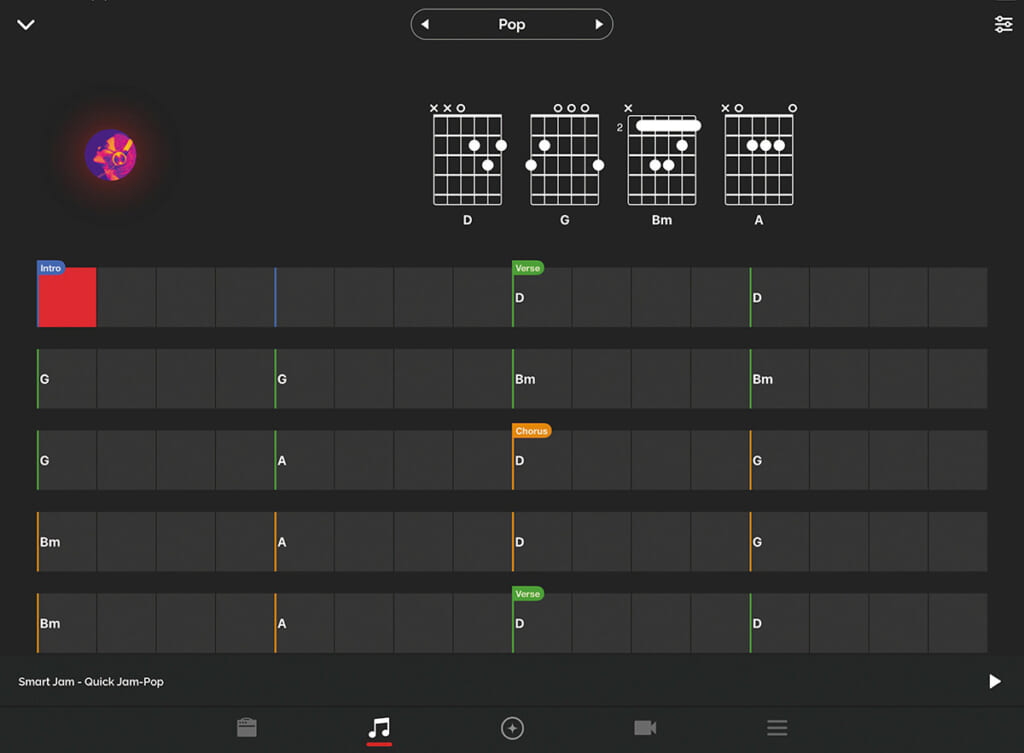Open the hamburger menu tab
The image size is (1024, 753).
[777, 727]
